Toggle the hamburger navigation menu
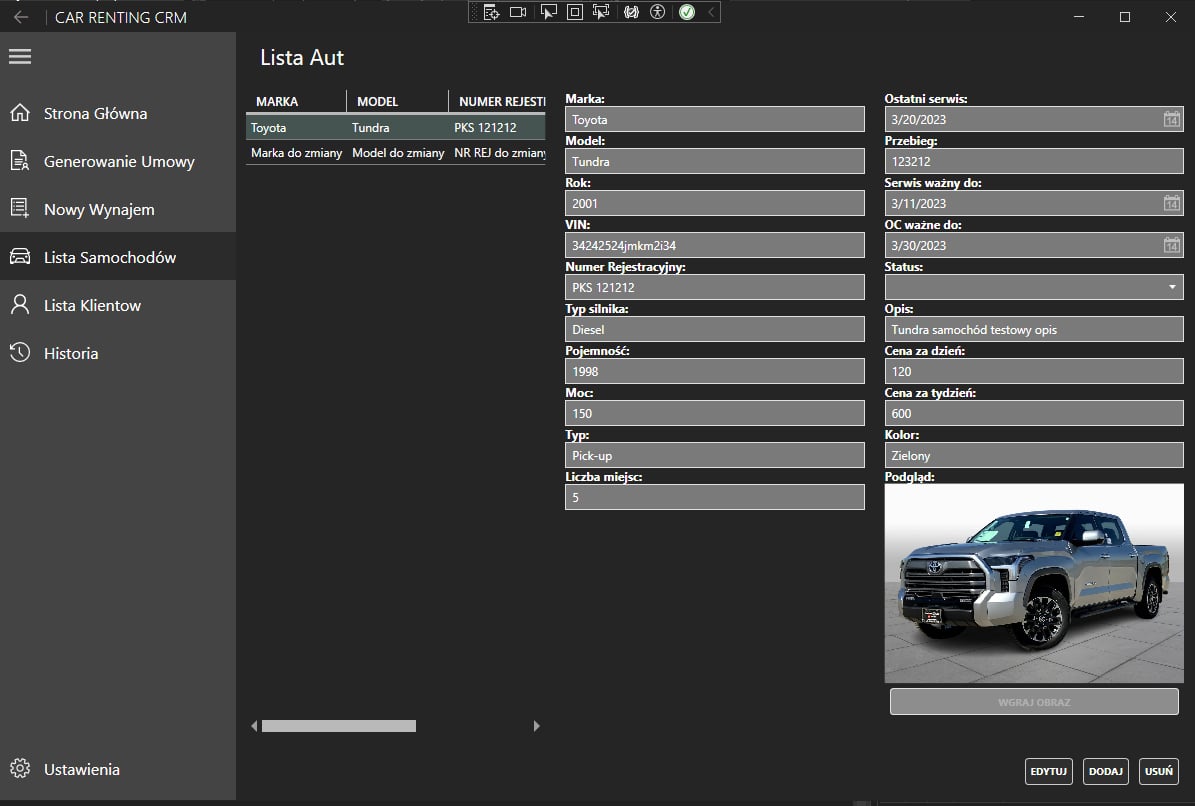This screenshot has width=1195, height=806. point(20,56)
